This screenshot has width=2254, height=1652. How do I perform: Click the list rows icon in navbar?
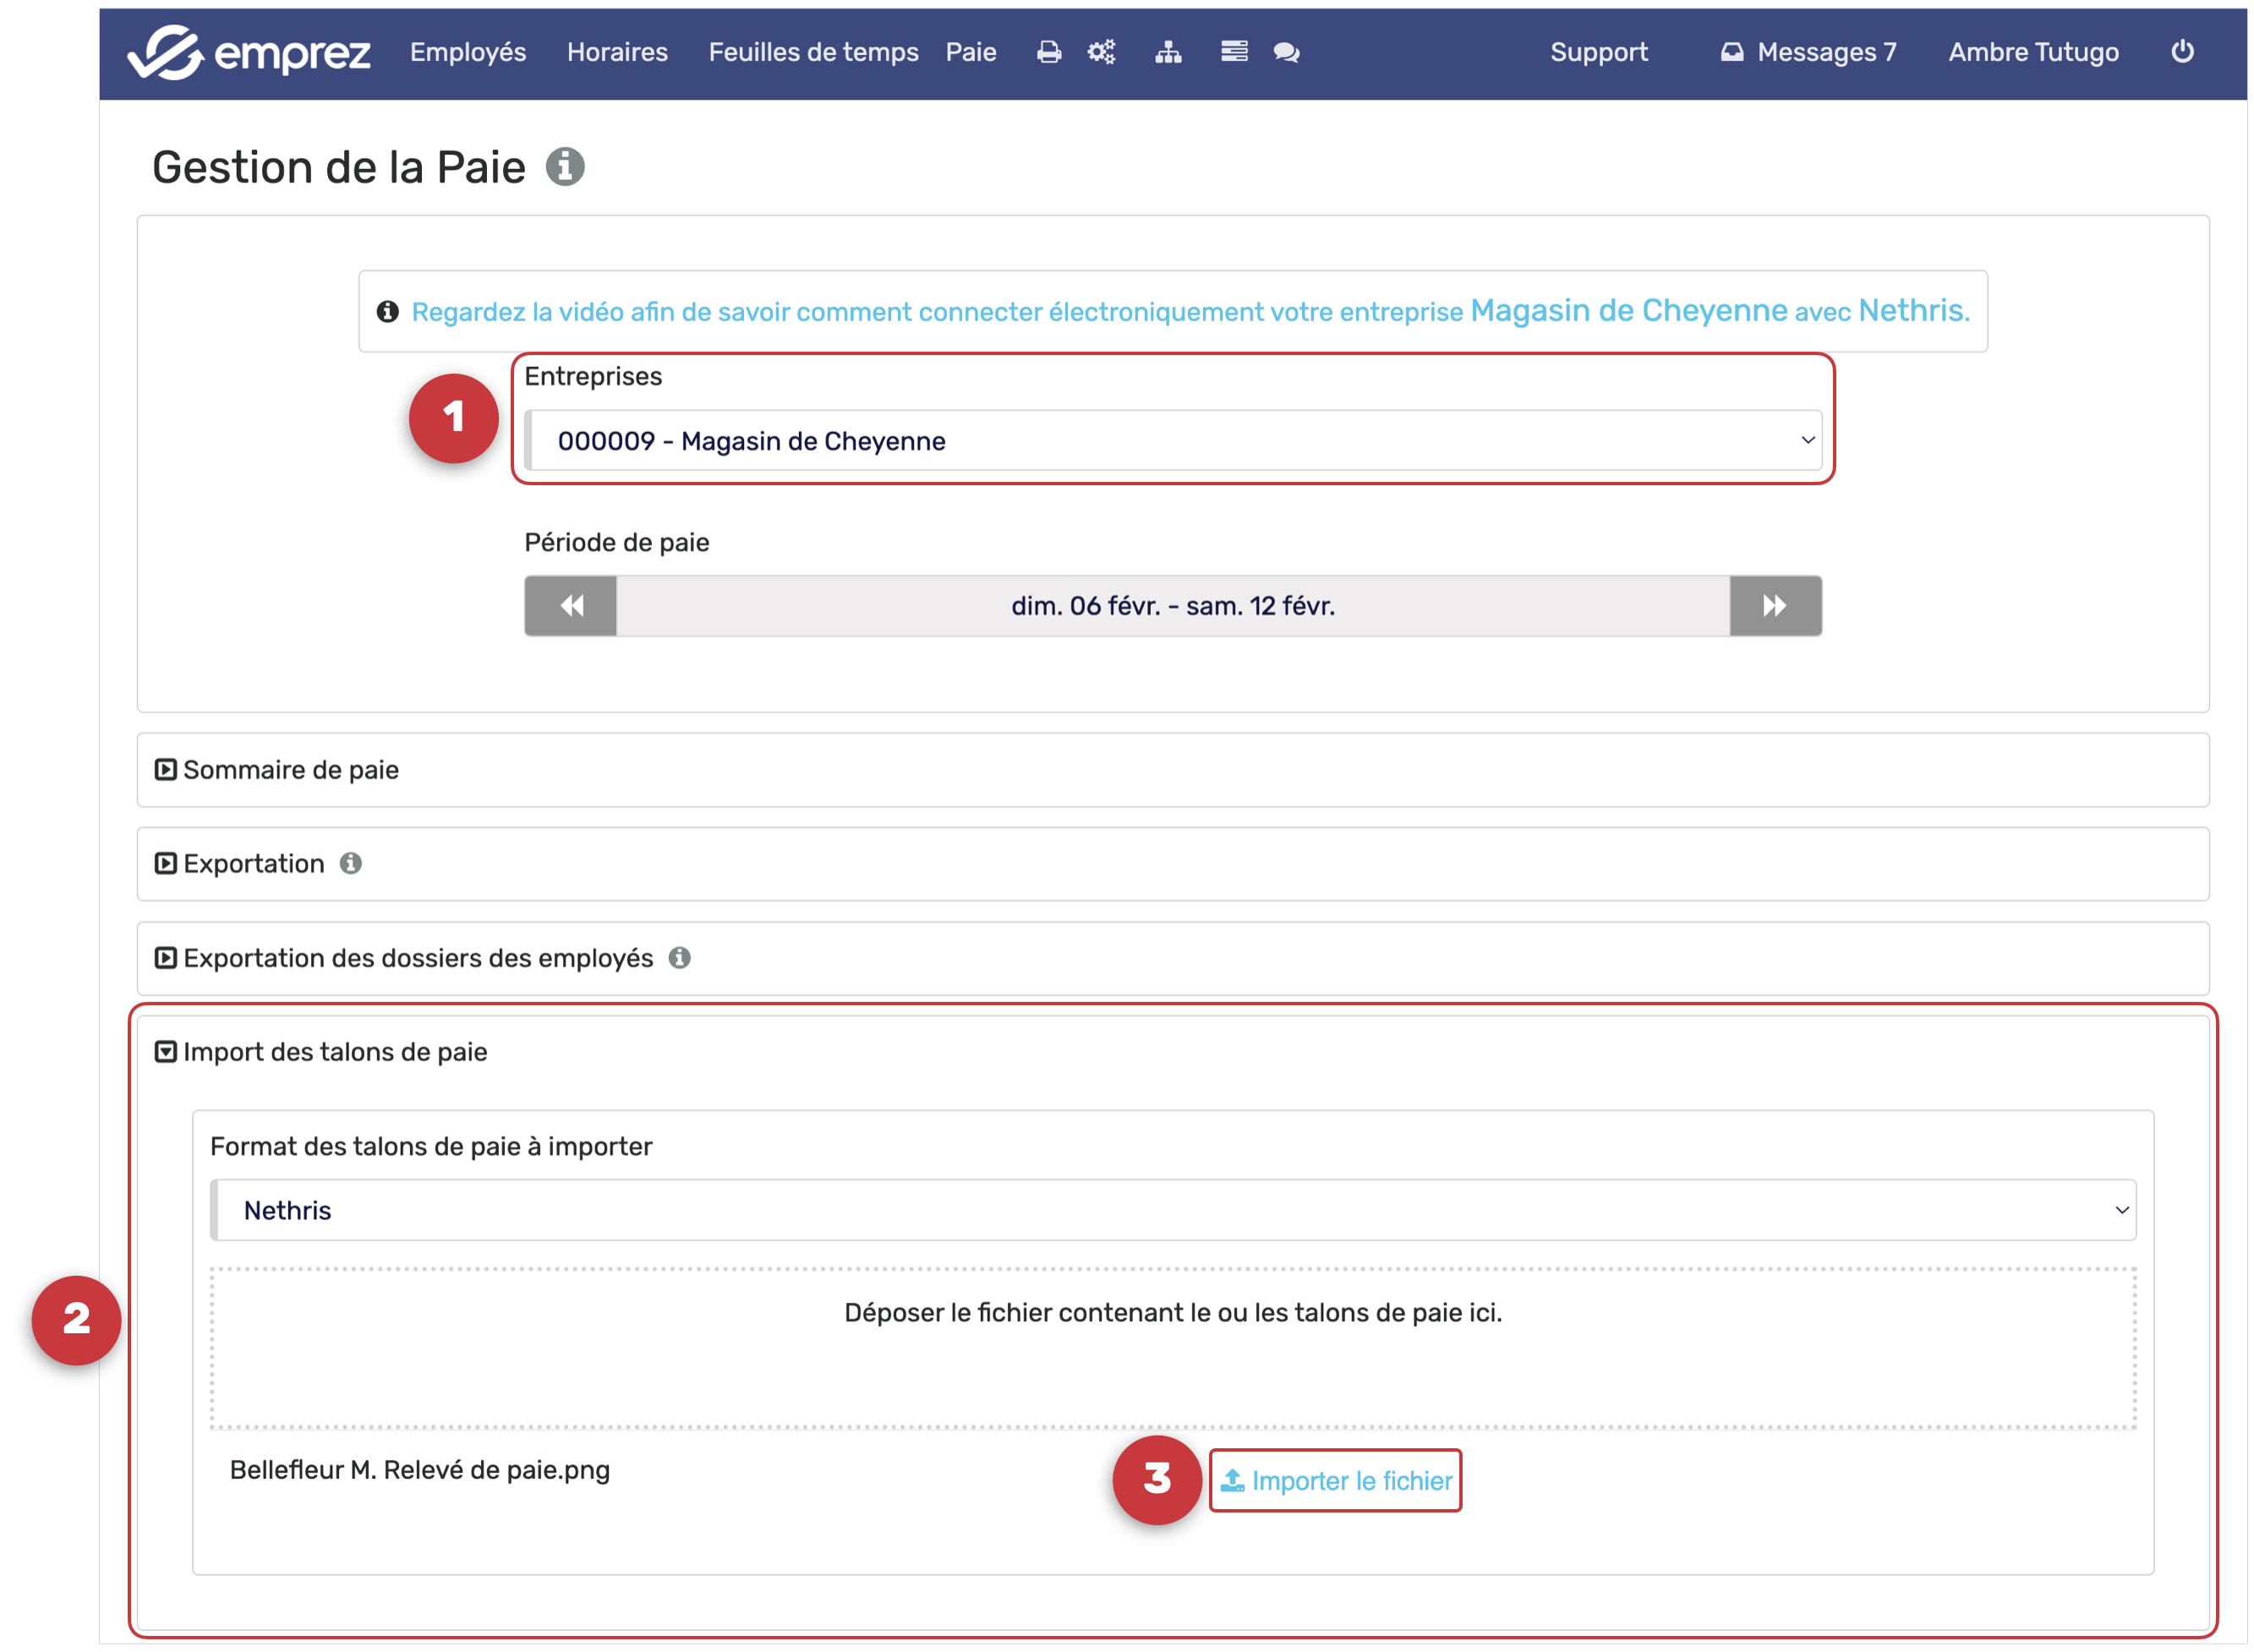click(1234, 52)
